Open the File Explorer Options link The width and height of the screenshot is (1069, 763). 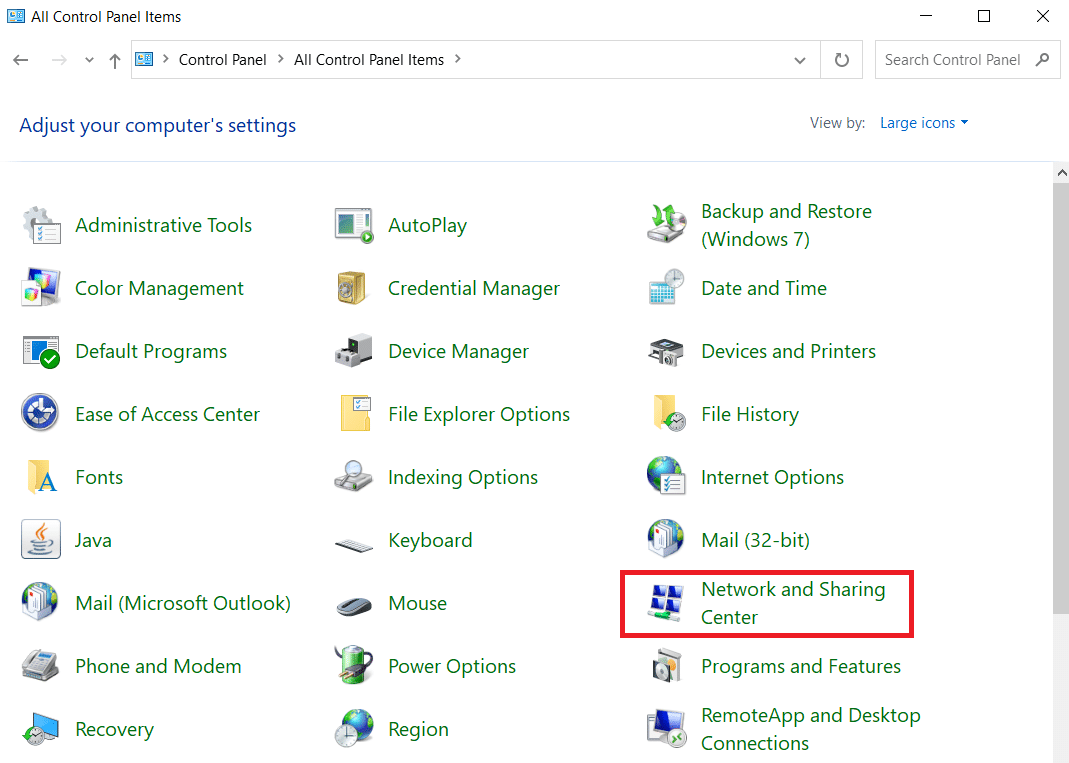point(478,415)
